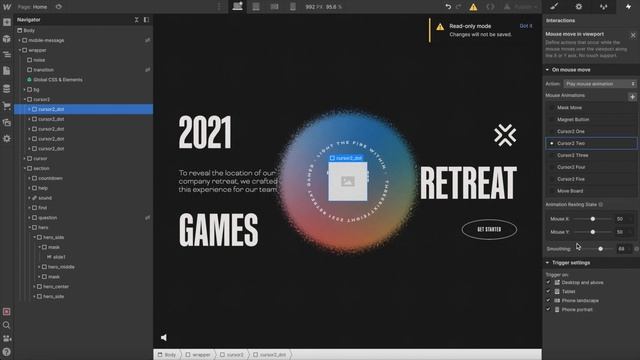Expand the bg node in Navigator

[x=24, y=89]
